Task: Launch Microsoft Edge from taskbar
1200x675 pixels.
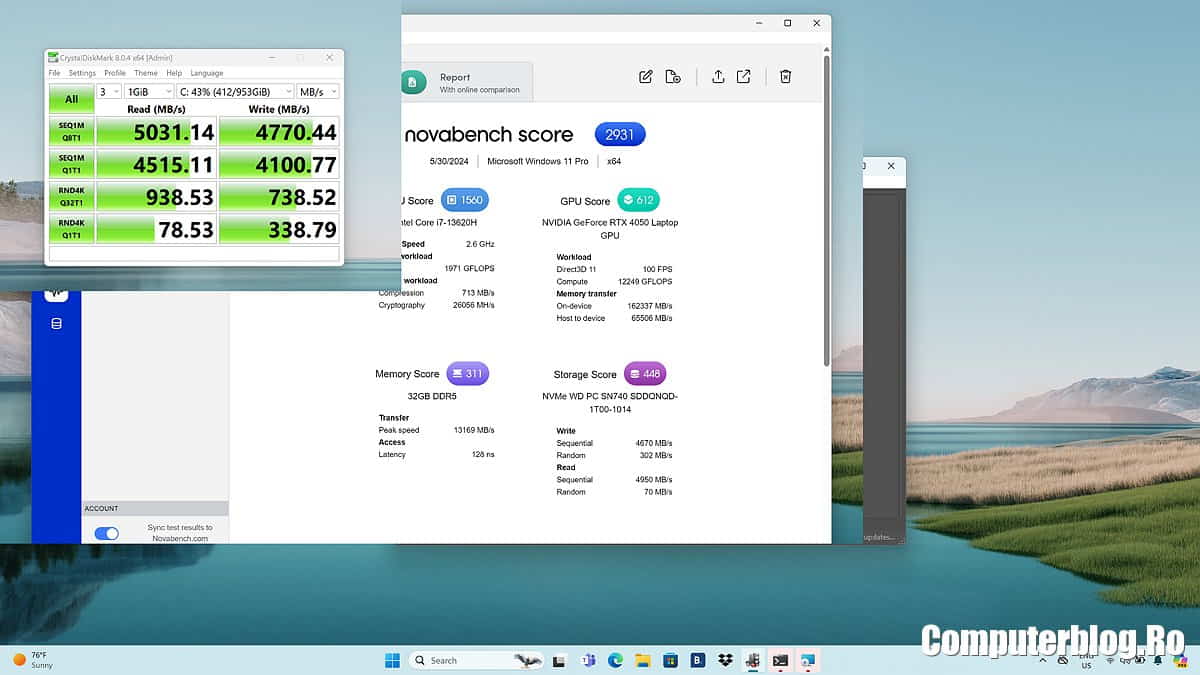Action: click(x=616, y=660)
